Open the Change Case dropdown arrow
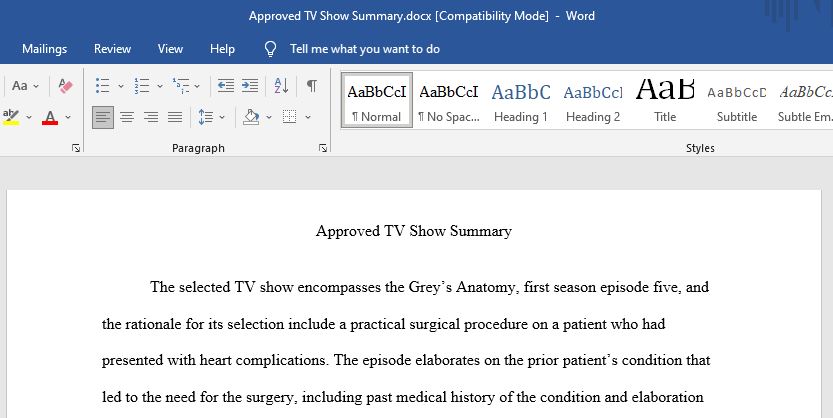Screen dimensions: 833x418 tap(36, 86)
